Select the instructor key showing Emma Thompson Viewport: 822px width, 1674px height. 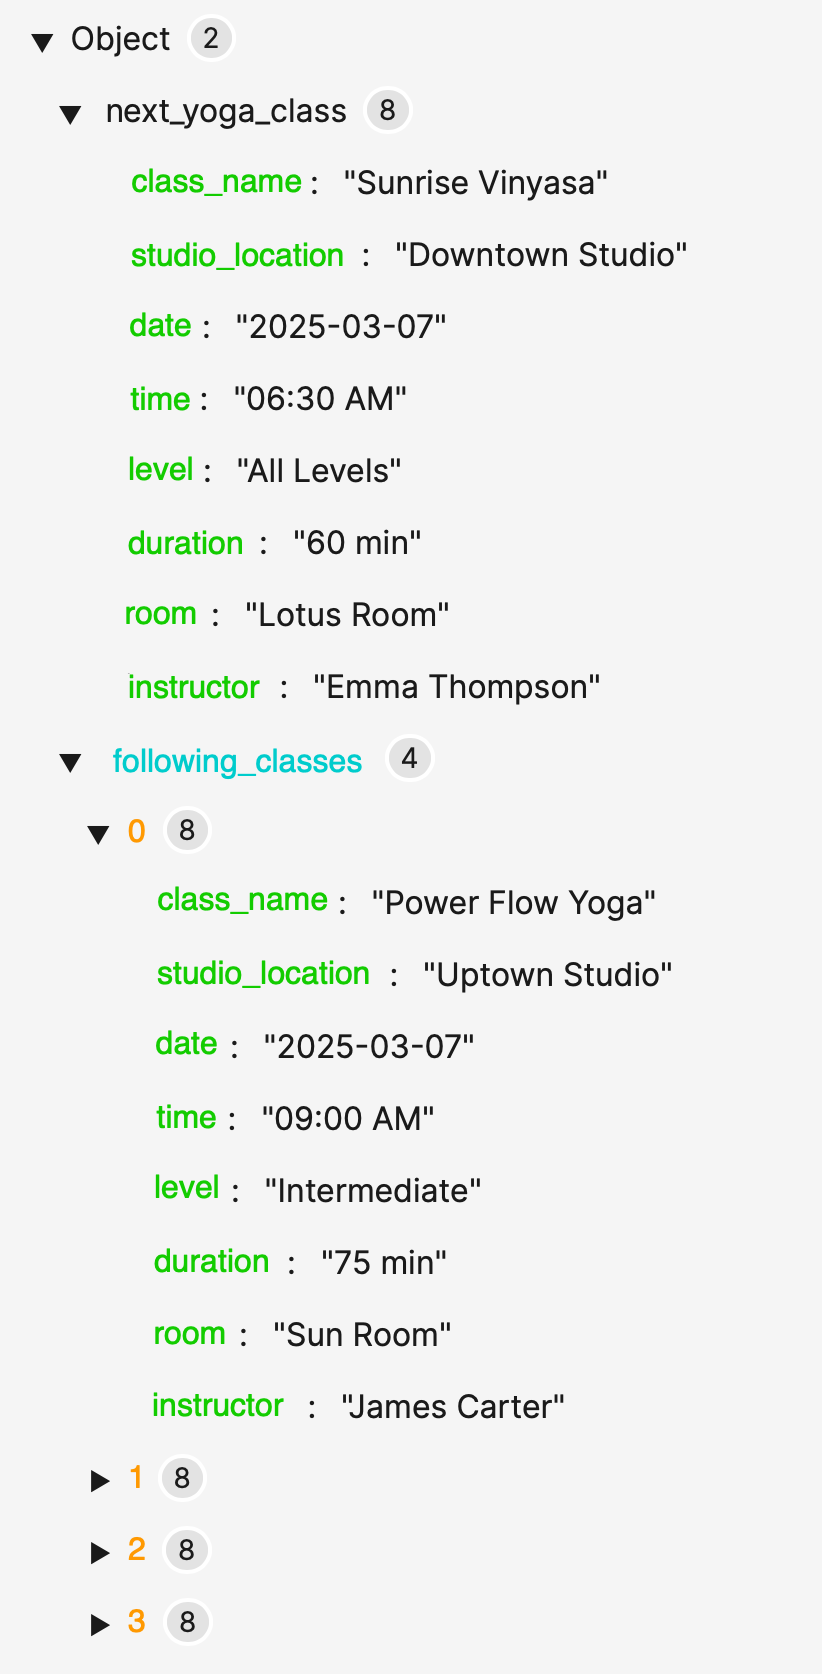pyautogui.click(x=193, y=687)
